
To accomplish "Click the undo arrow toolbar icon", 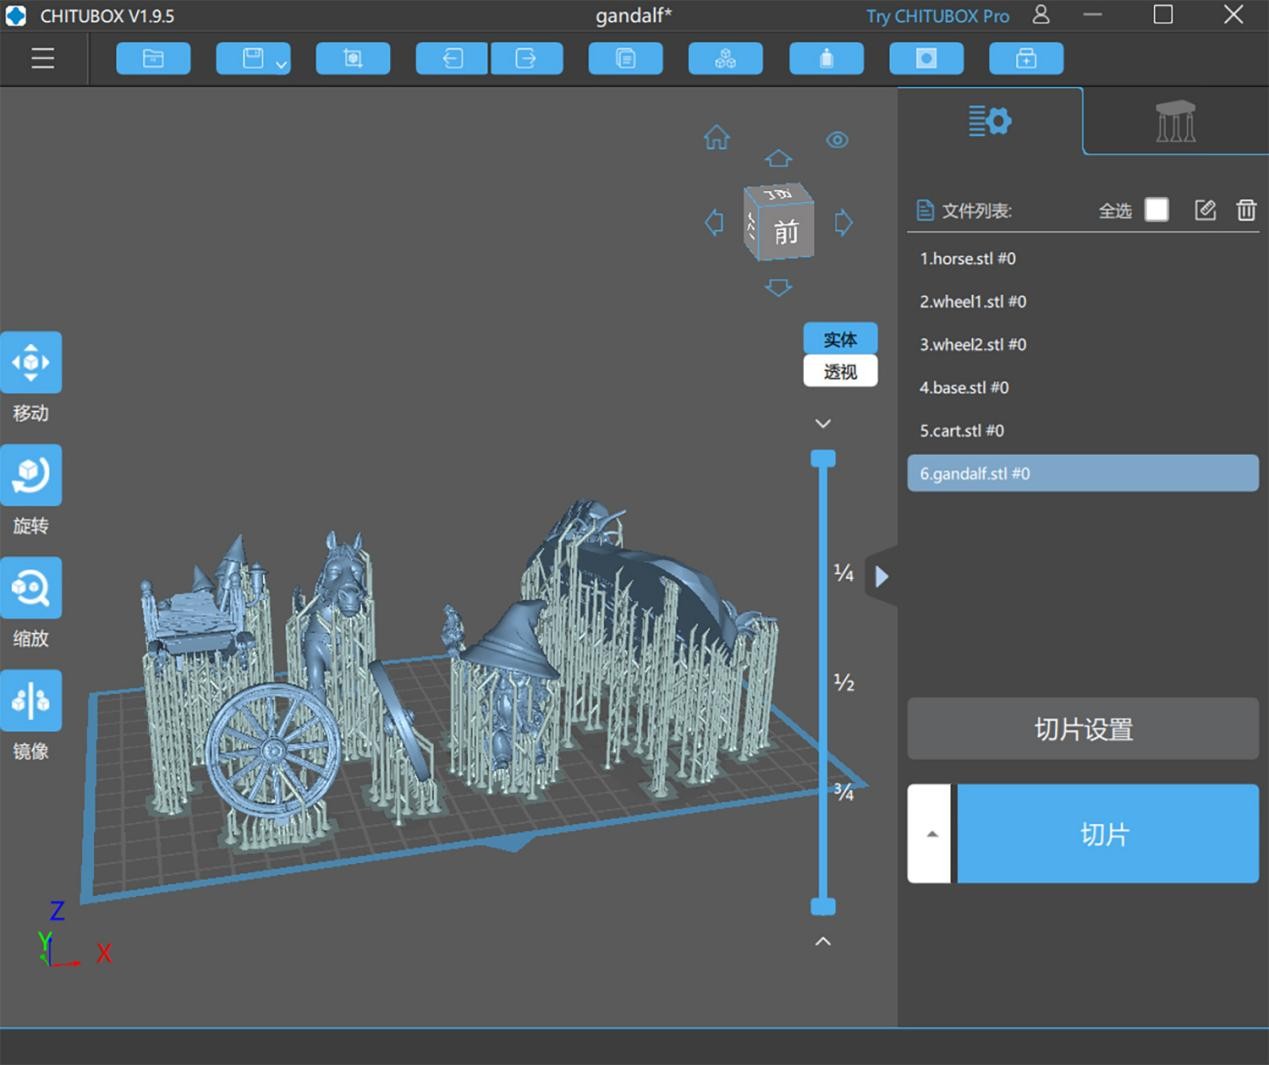I will 452,59.
